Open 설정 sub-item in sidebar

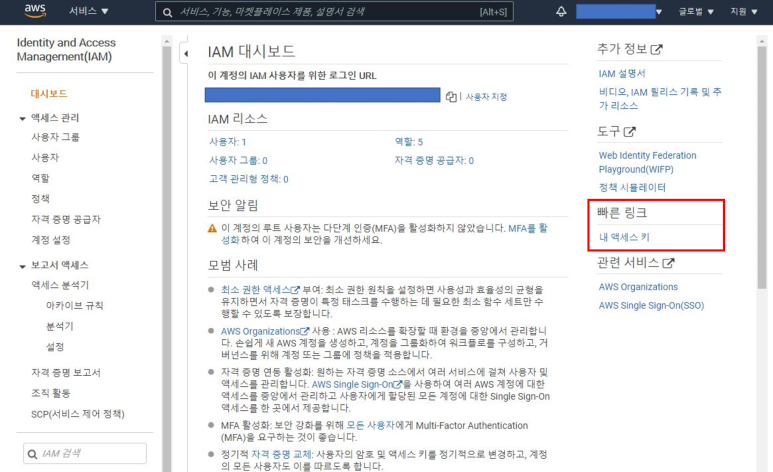[x=55, y=347]
